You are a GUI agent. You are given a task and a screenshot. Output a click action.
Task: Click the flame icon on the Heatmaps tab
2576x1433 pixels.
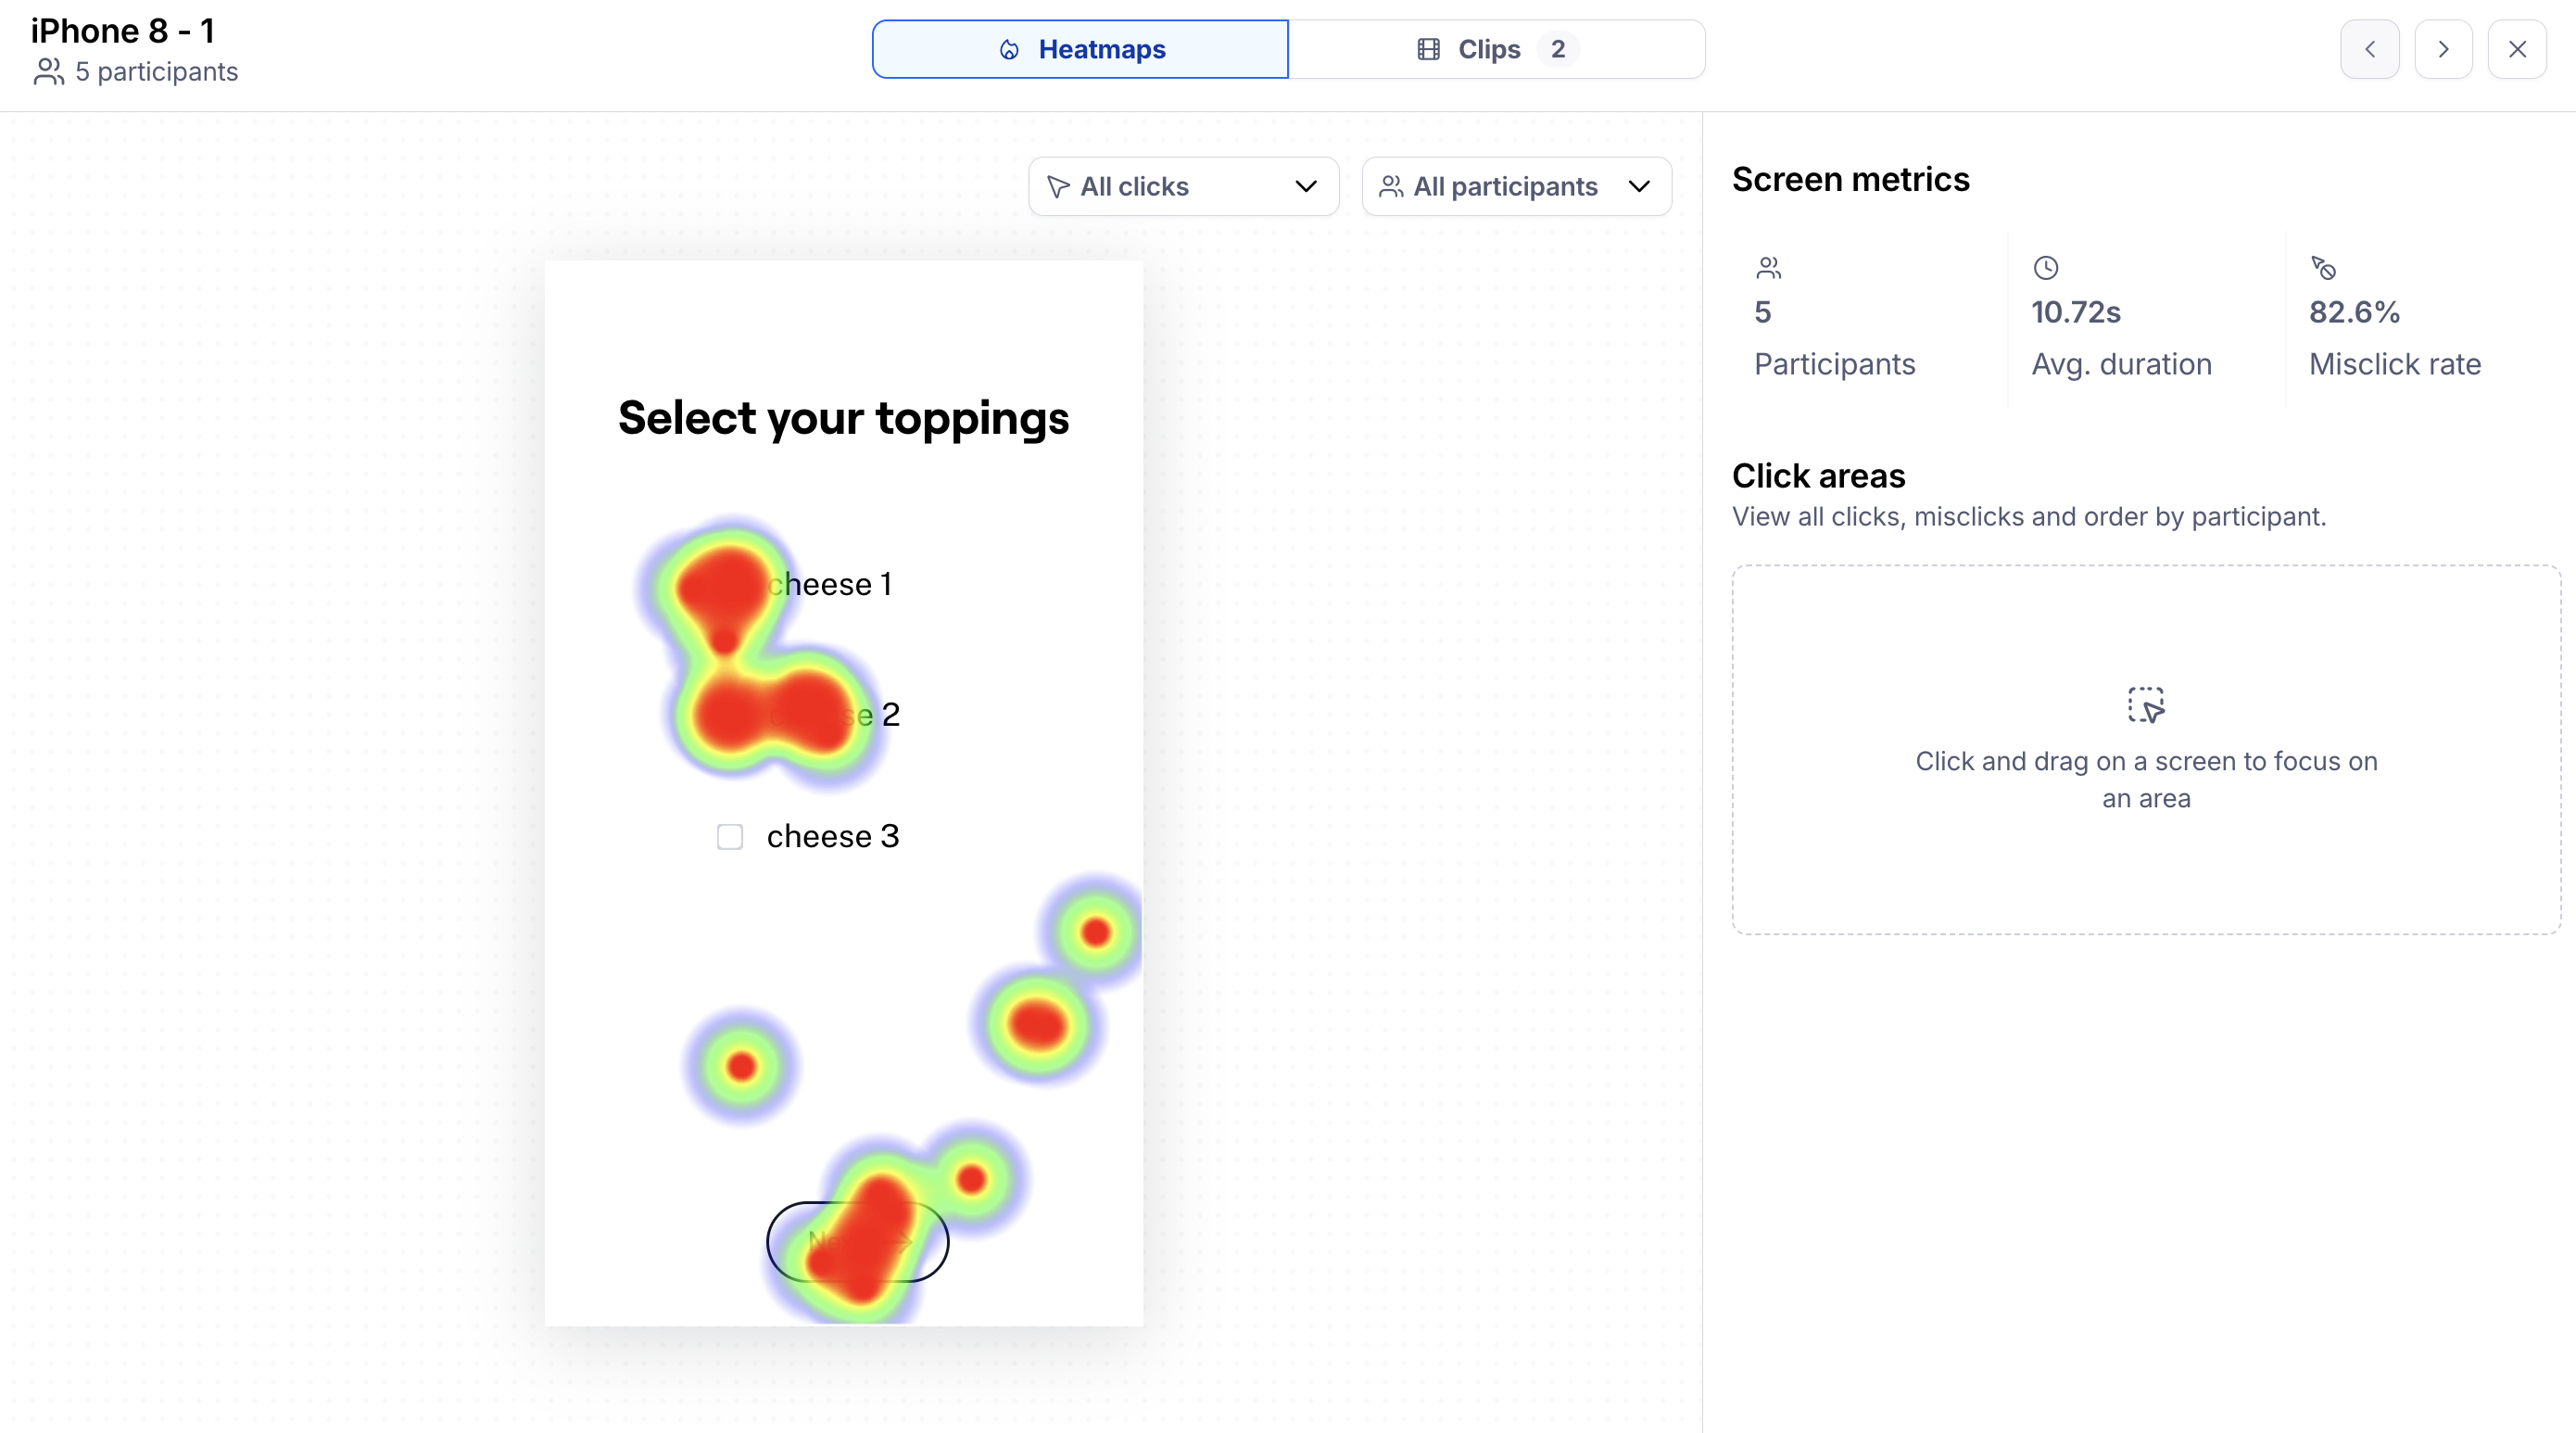(x=1009, y=49)
